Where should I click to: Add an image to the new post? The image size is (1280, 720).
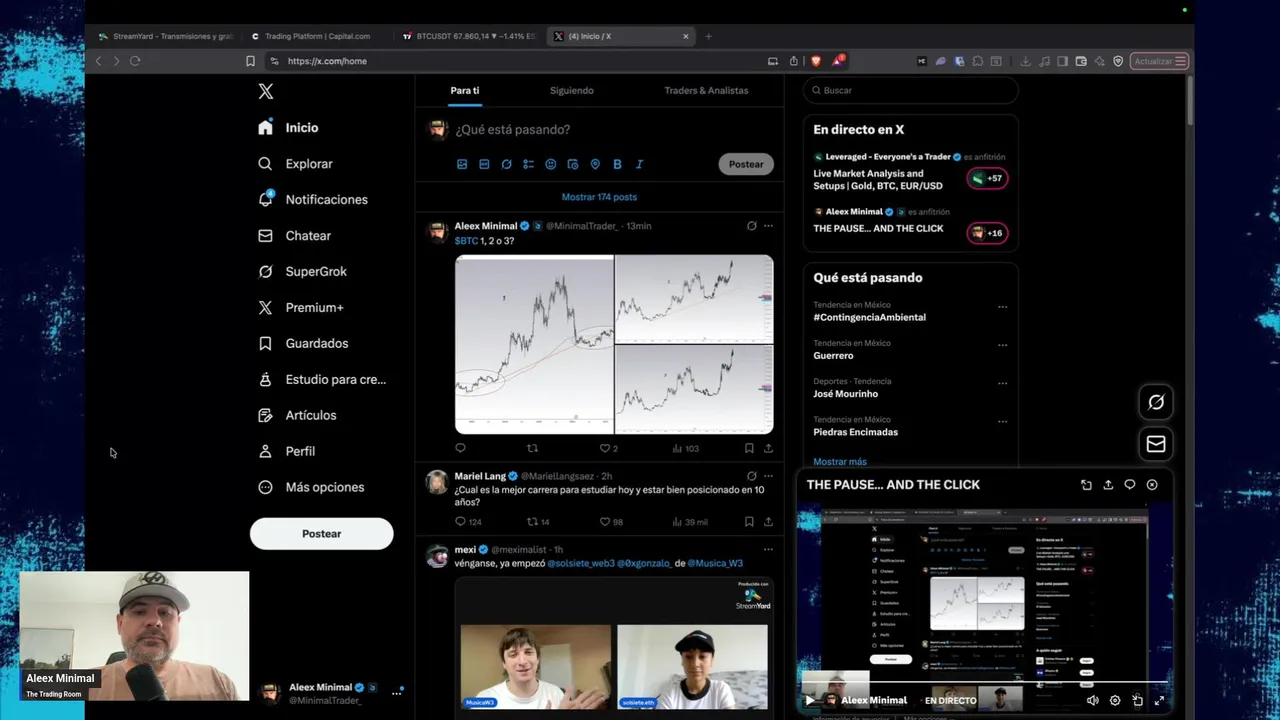coord(462,164)
